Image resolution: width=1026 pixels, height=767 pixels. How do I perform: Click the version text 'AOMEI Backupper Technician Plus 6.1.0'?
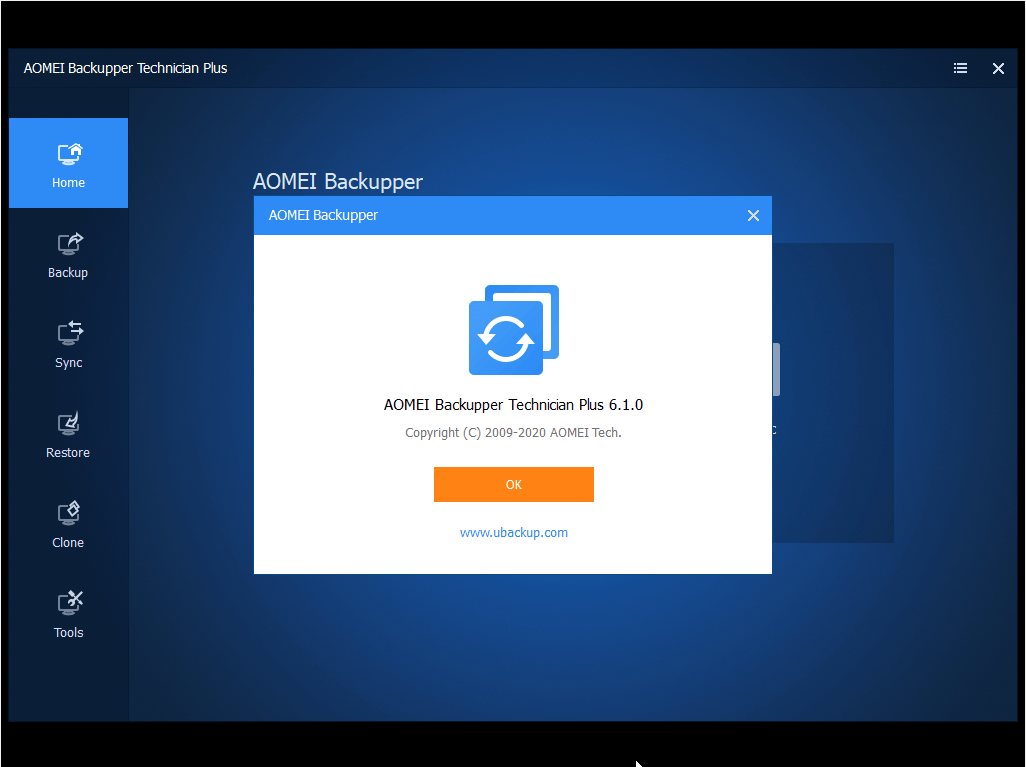pyautogui.click(x=514, y=405)
